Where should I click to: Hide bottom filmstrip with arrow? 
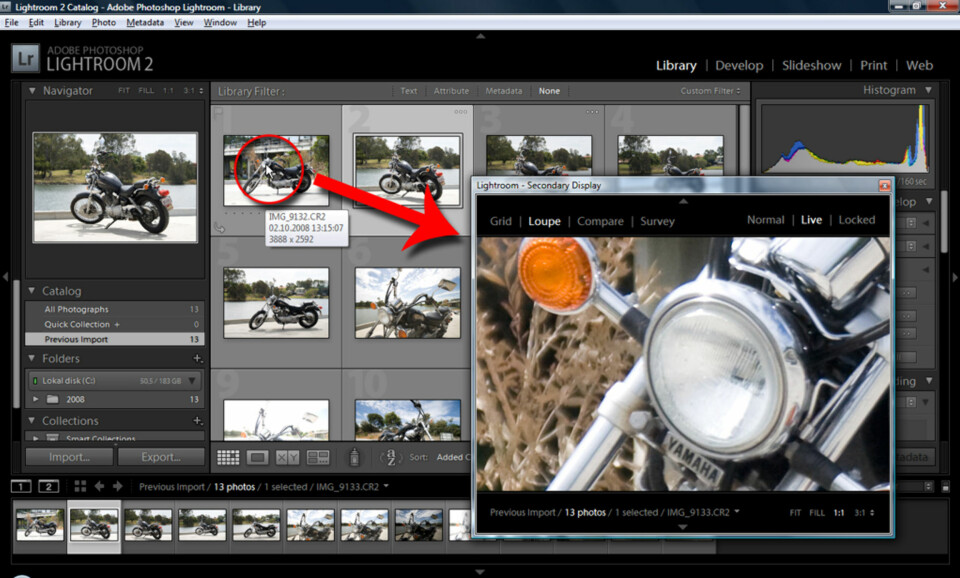pyautogui.click(x=481, y=572)
